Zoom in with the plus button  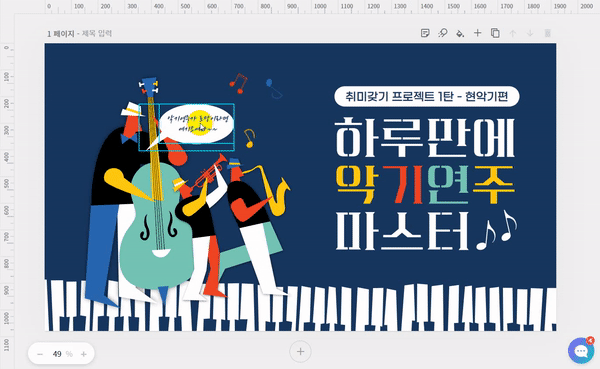83,354
